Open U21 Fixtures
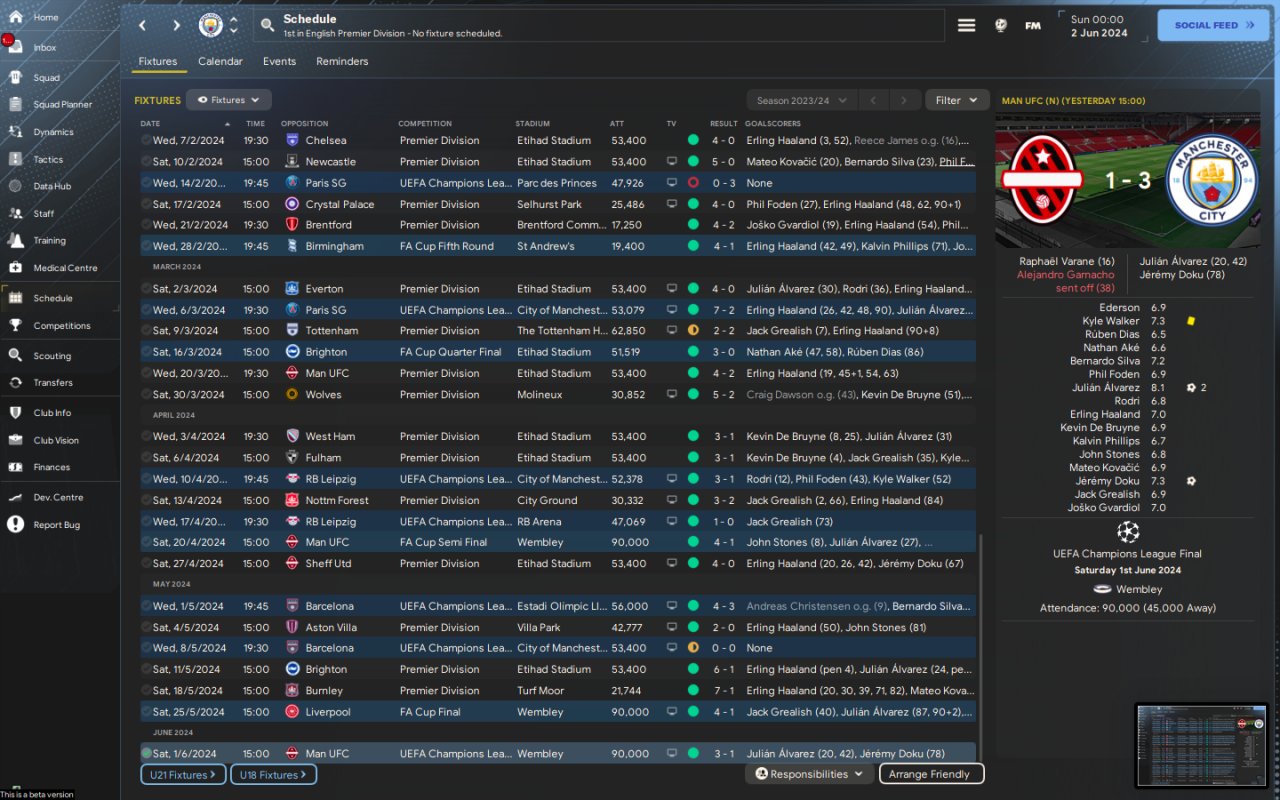This screenshot has width=1280, height=800. (183, 774)
